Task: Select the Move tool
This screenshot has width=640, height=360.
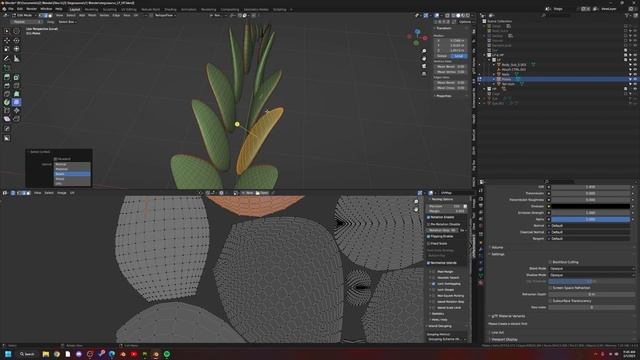Action: pyautogui.click(x=7, y=40)
